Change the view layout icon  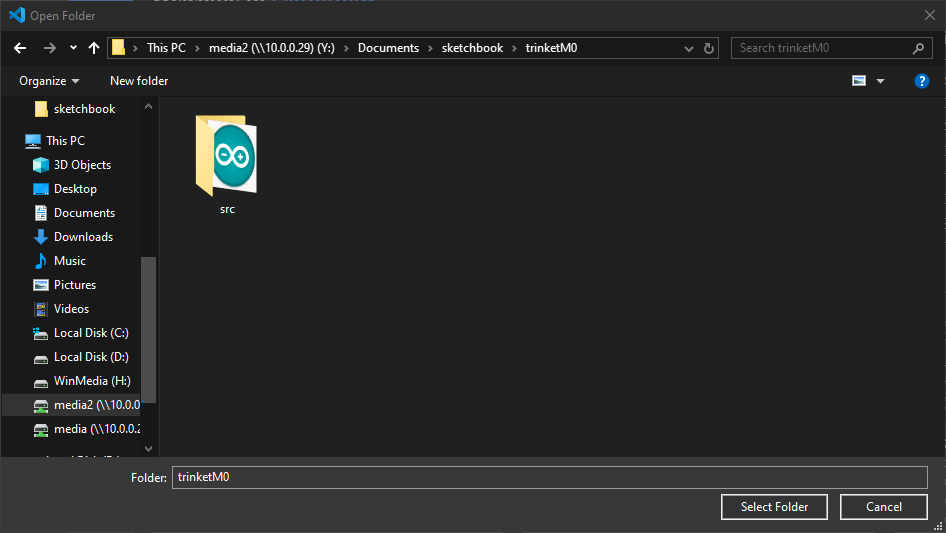tap(859, 81)
